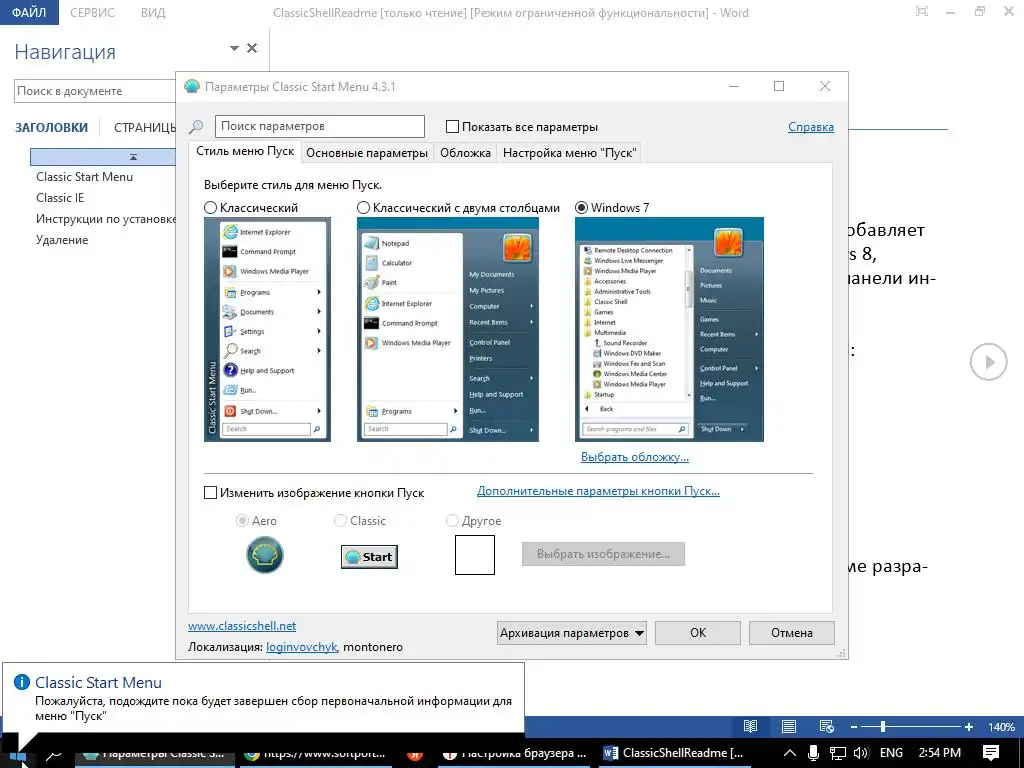
Task: Switch to Print Layout view in status bar
Action: 789,726
